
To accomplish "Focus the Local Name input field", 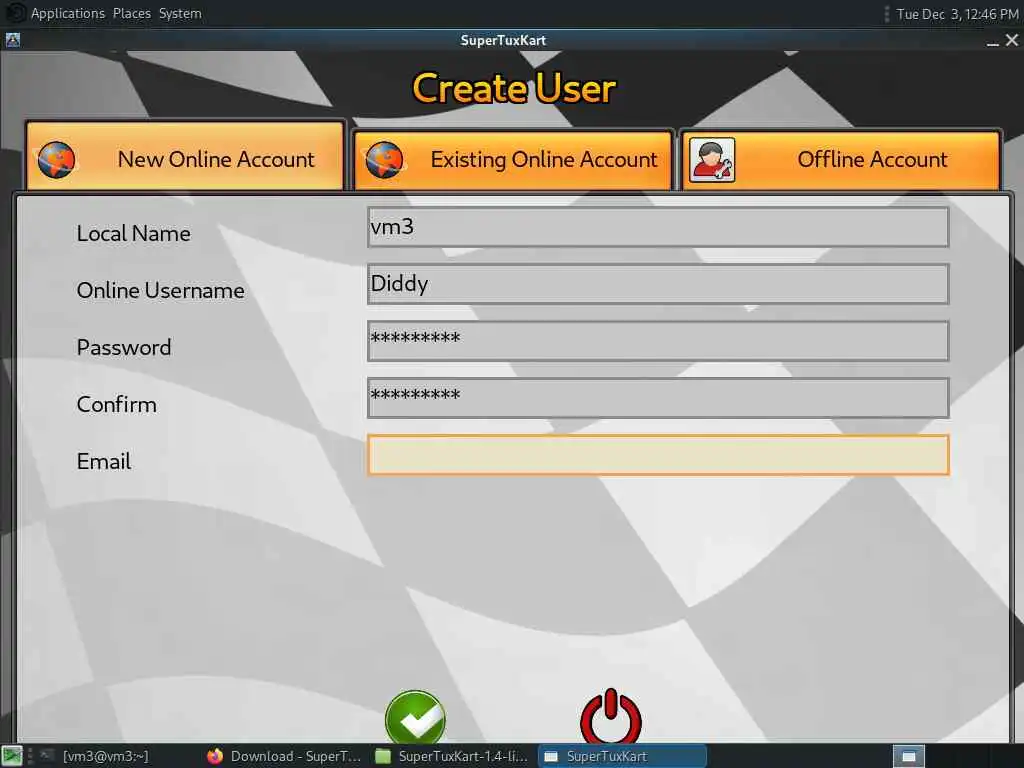I will (x=658, y=227).
